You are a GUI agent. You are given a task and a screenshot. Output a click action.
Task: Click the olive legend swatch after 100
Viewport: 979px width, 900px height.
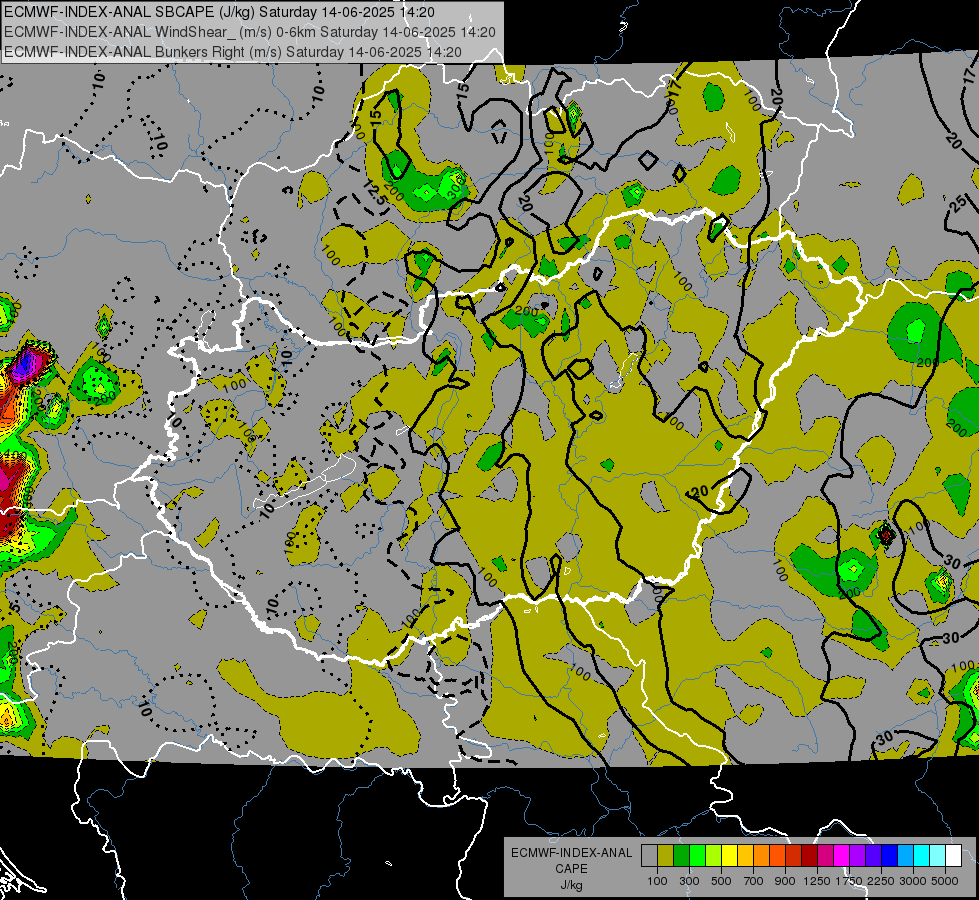665,856
